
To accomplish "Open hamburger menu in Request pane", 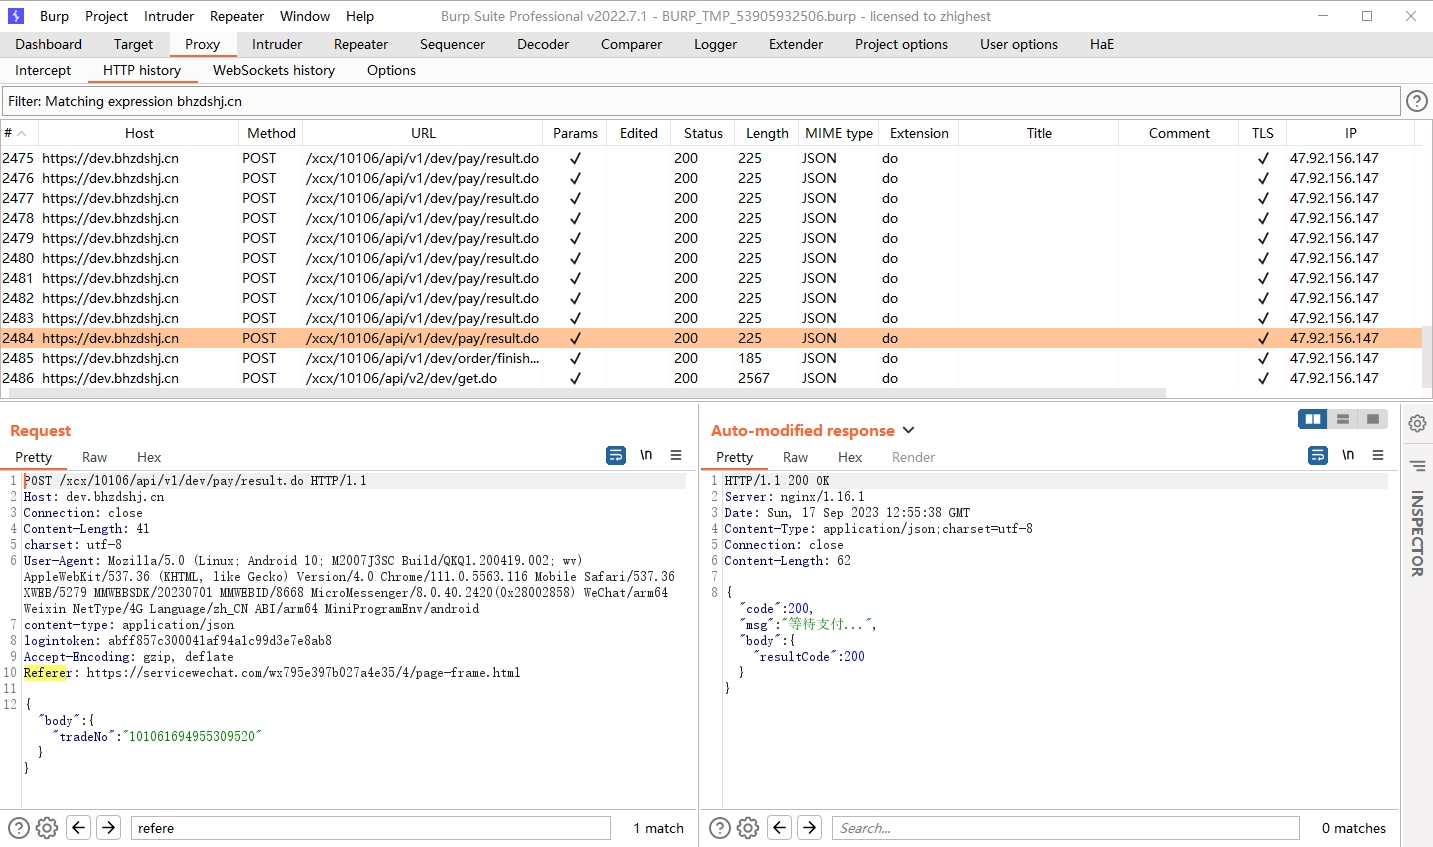I will (676, 456).
